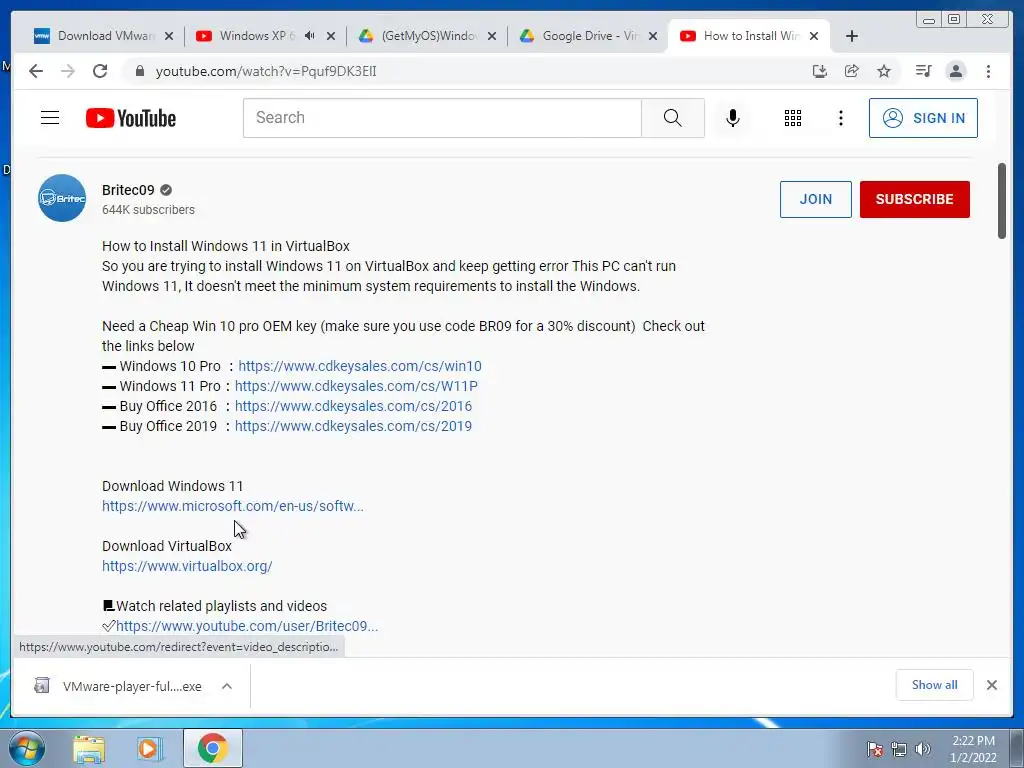Image resolution: width=1024 pixels, height=768 pixels.
Task: Click the lock icon in address bar
Action: pos(139,71)
